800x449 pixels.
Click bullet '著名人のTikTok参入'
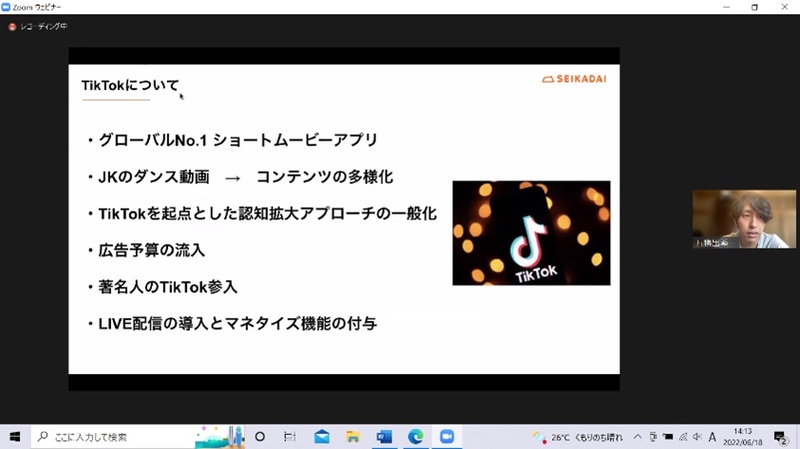point(168,287)
